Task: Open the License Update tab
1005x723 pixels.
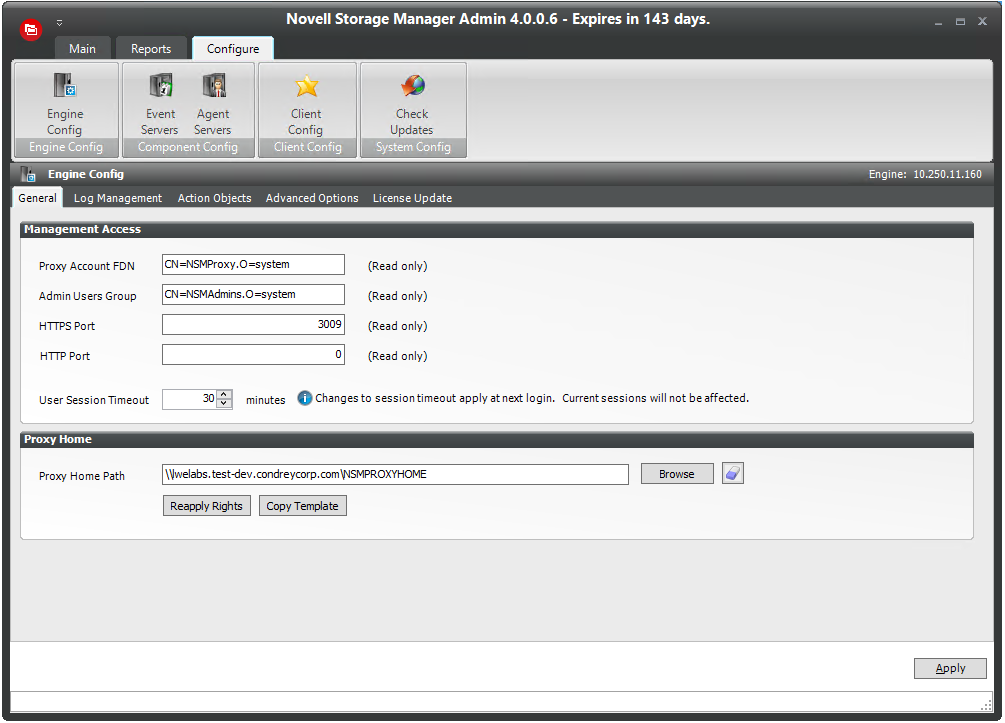Action: 413,198
